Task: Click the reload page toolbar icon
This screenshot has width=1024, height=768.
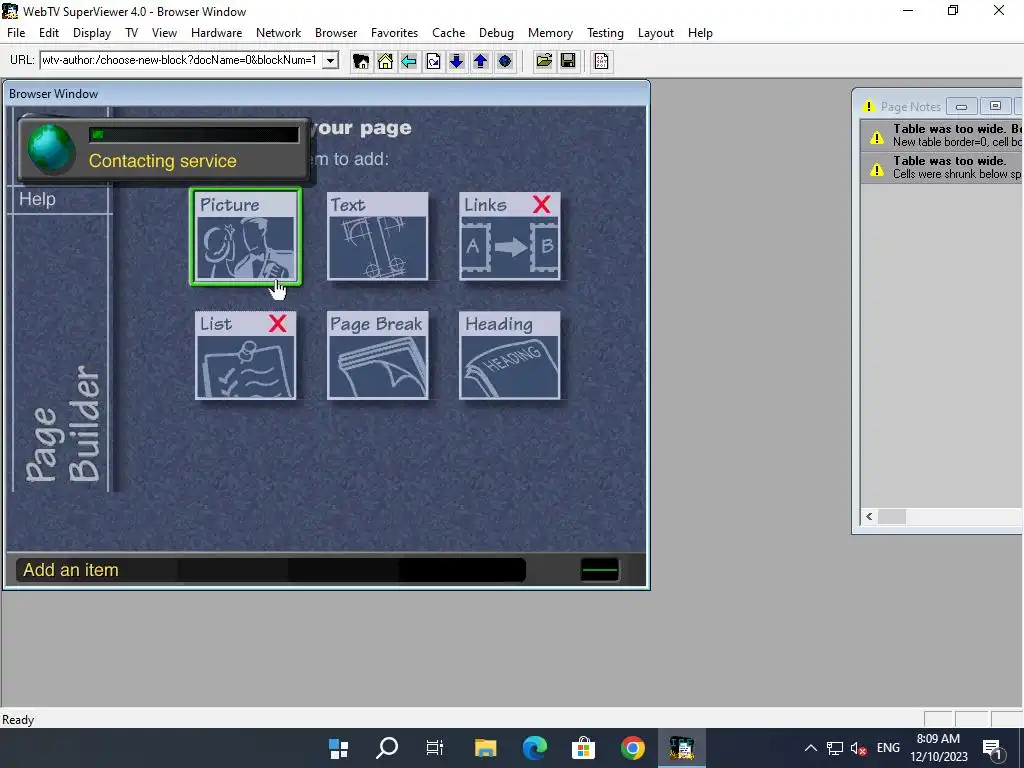Action: 433,61
